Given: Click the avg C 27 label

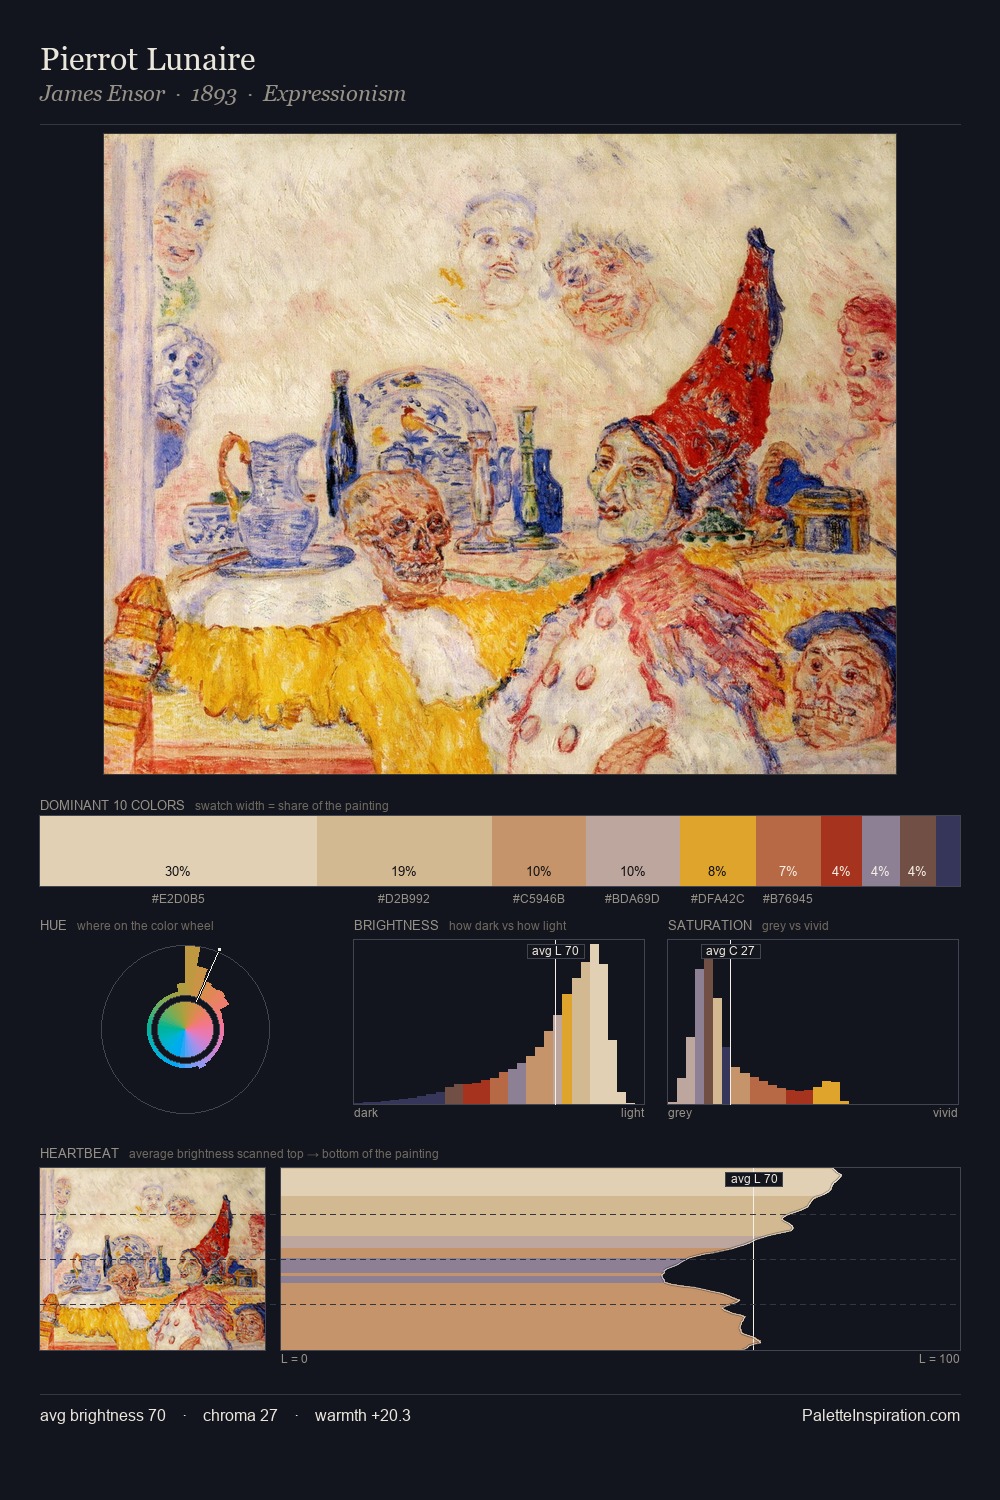Looking at the screenshot, I should (730, 951).
